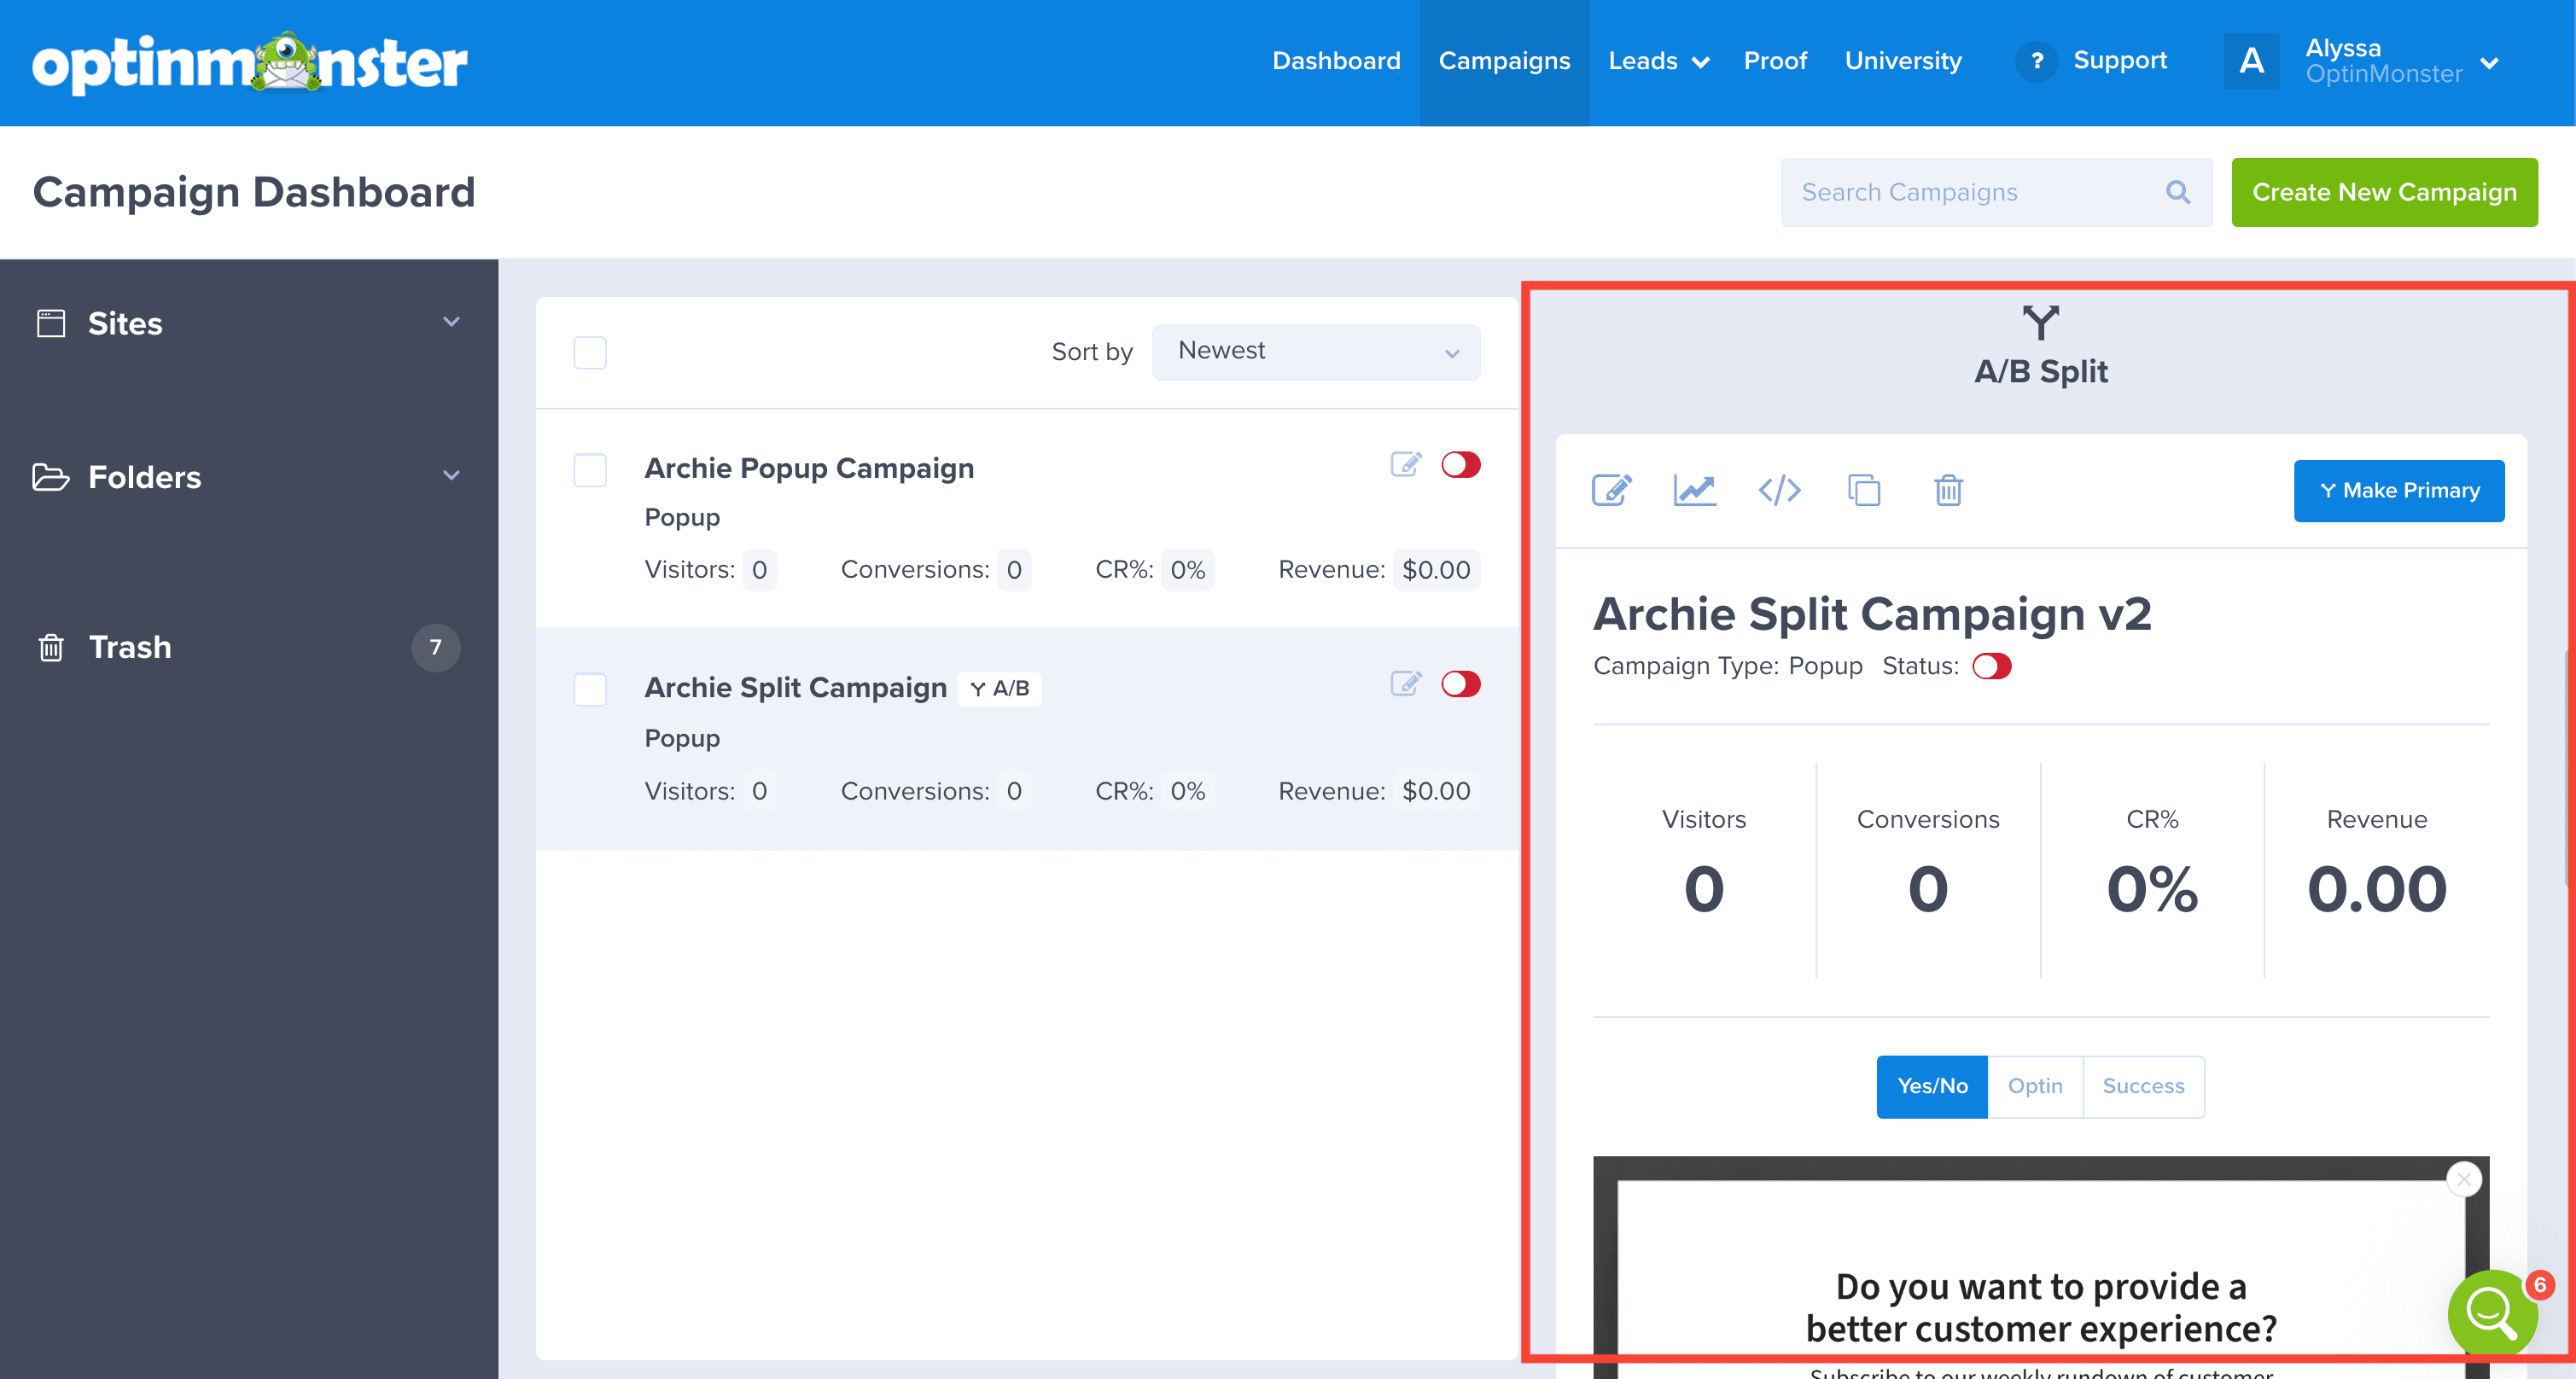Switch to the Optin view tab
Image resolution: width=2576 pixels, height=1379 pixels.
[2034, 1086]
